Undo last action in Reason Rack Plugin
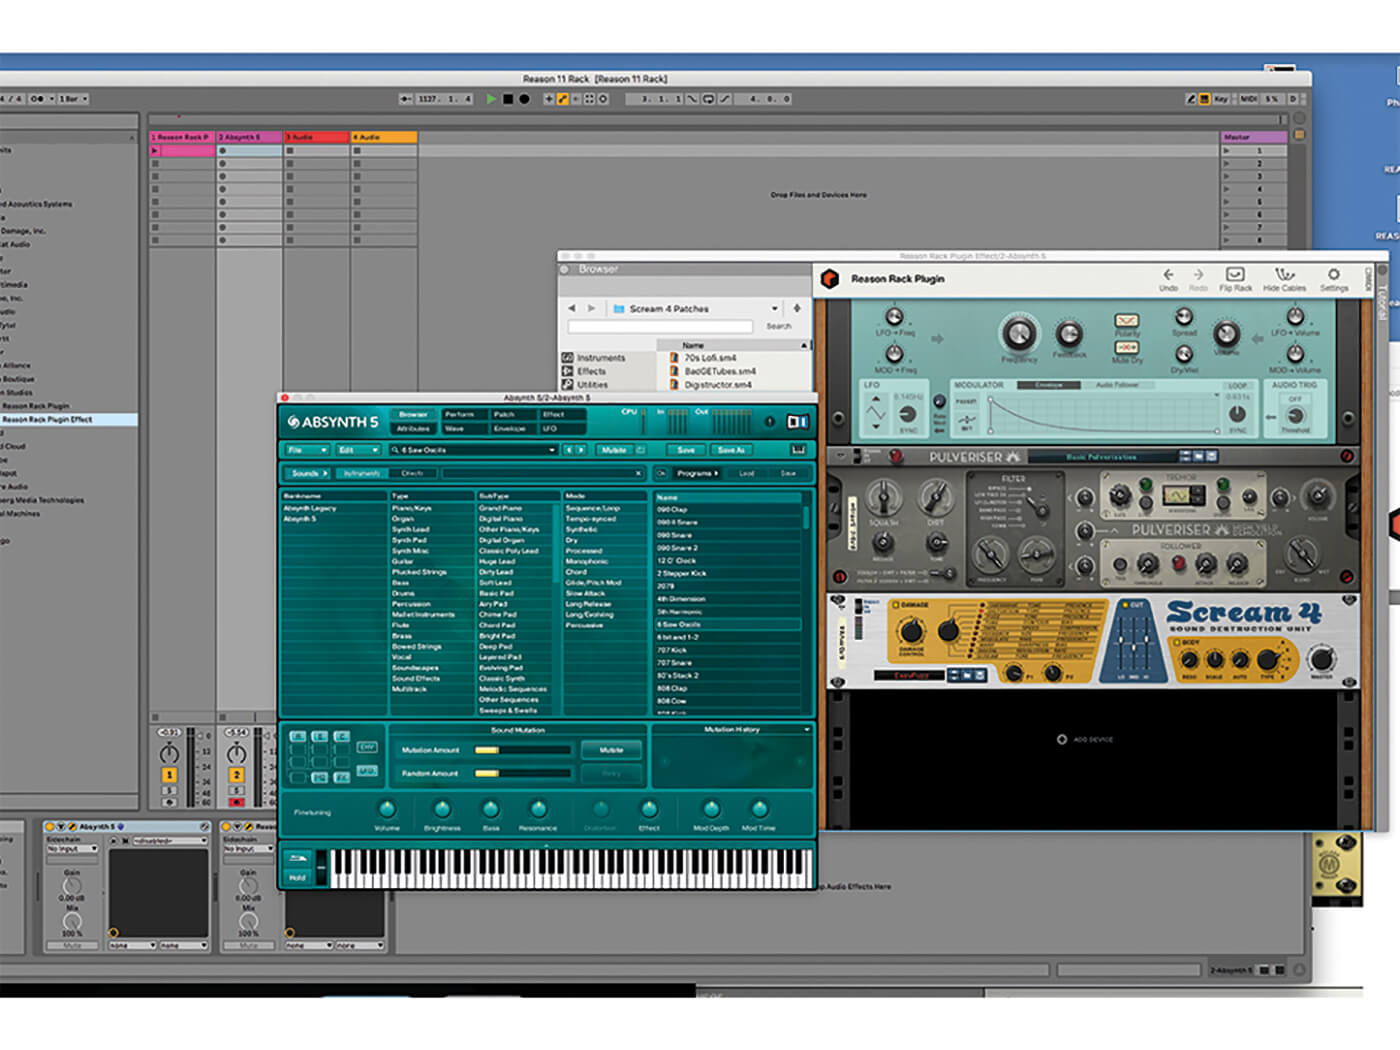The image size is (1400, 1050). pyautogui.click(x=1169, y=278)
